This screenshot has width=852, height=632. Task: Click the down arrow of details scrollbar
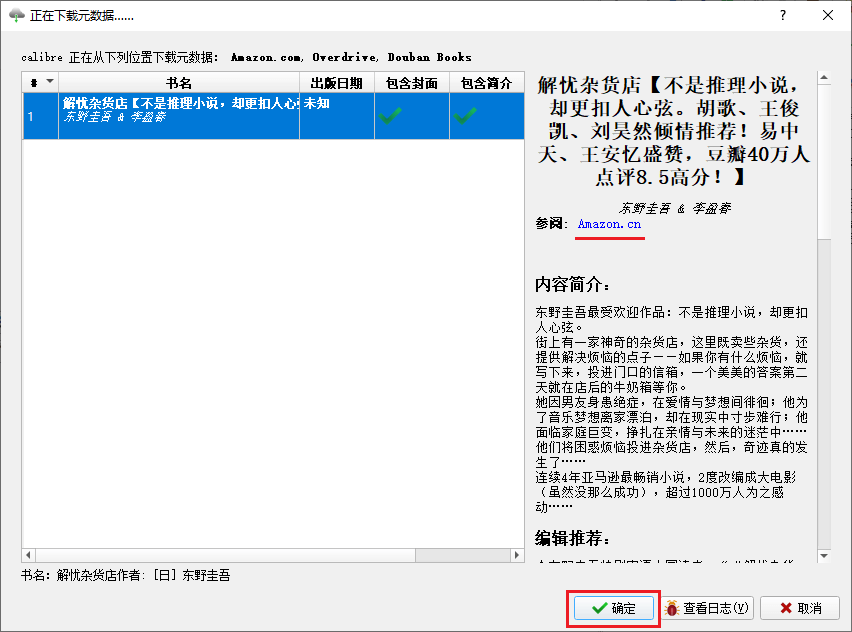coord(824,555)
